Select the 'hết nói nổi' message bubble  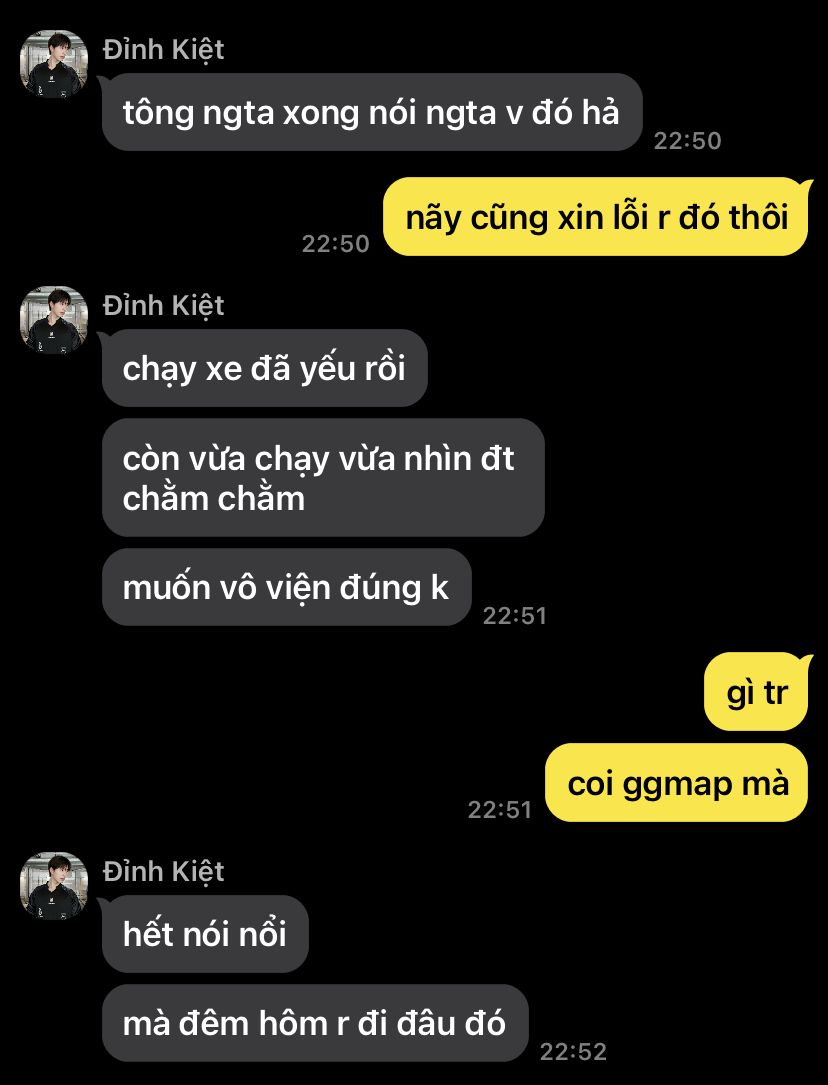(205, 934)
